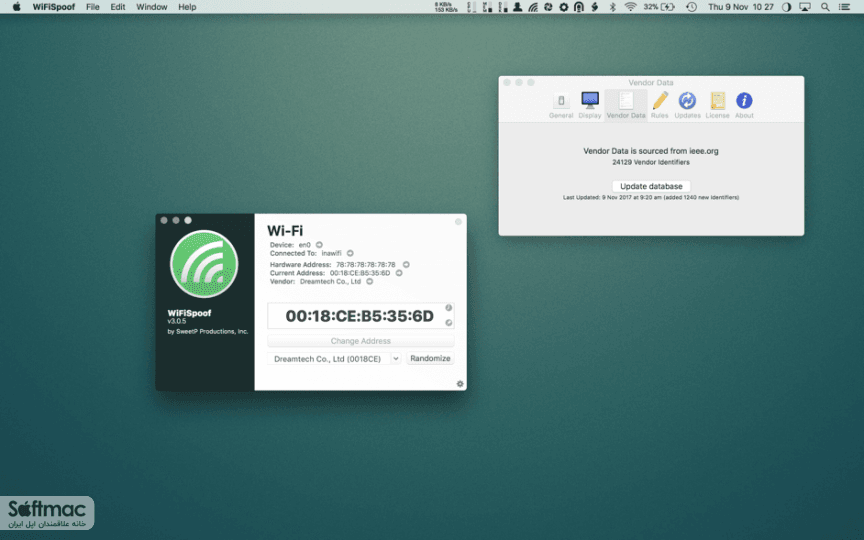Click the Bluetooth menu bar icon
864x540 pixels.
(612, 7)
